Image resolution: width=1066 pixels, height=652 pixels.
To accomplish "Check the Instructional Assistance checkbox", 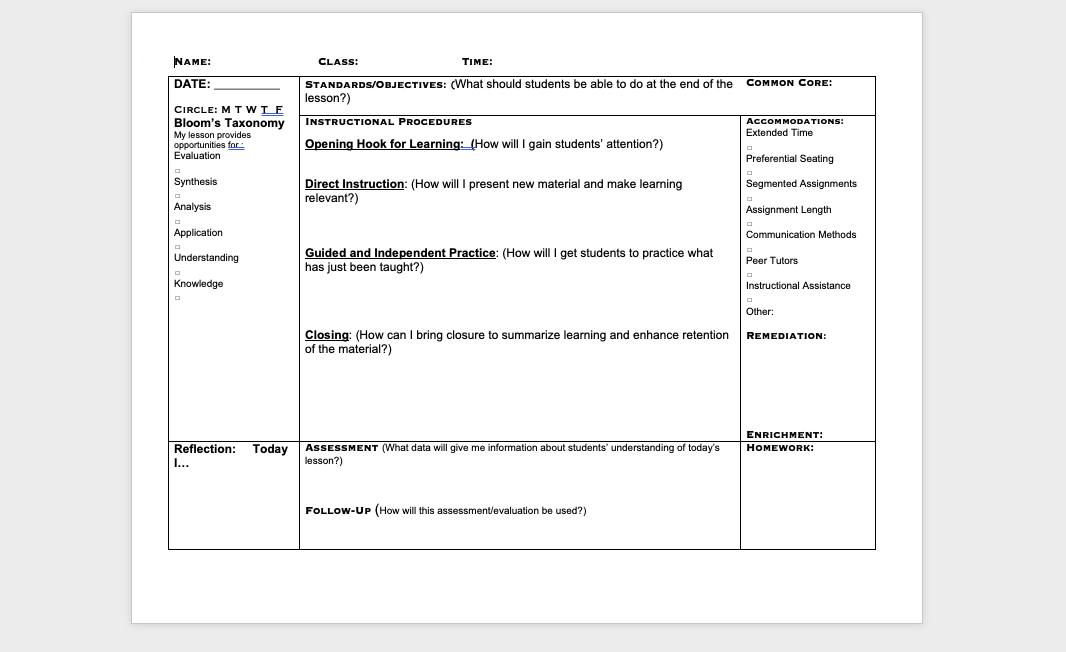I will pyautogui.click(x=748, y=297).
